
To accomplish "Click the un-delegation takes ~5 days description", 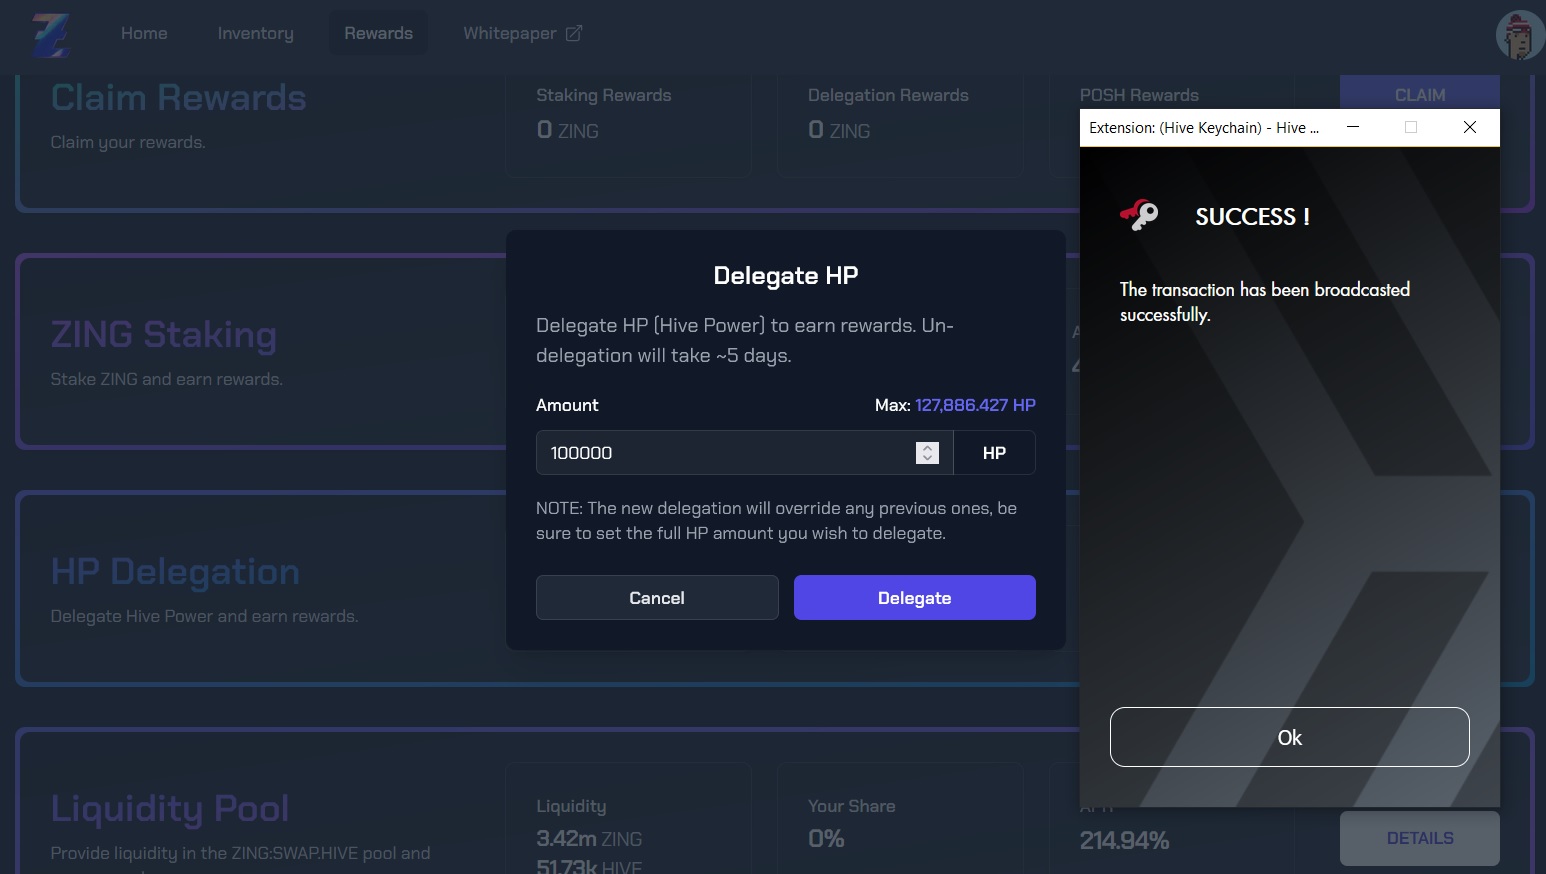I will coord(745,340).
